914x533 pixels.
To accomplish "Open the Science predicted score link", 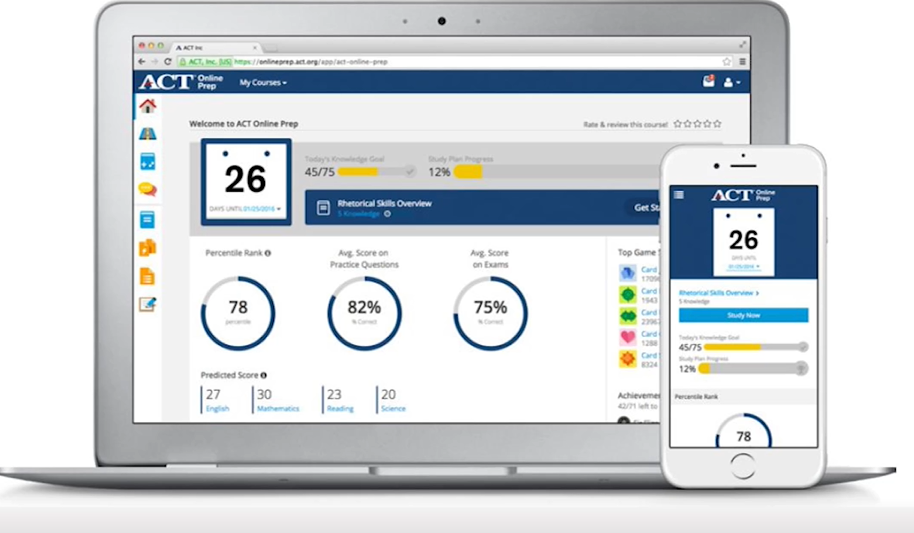I will pos(393,409).
